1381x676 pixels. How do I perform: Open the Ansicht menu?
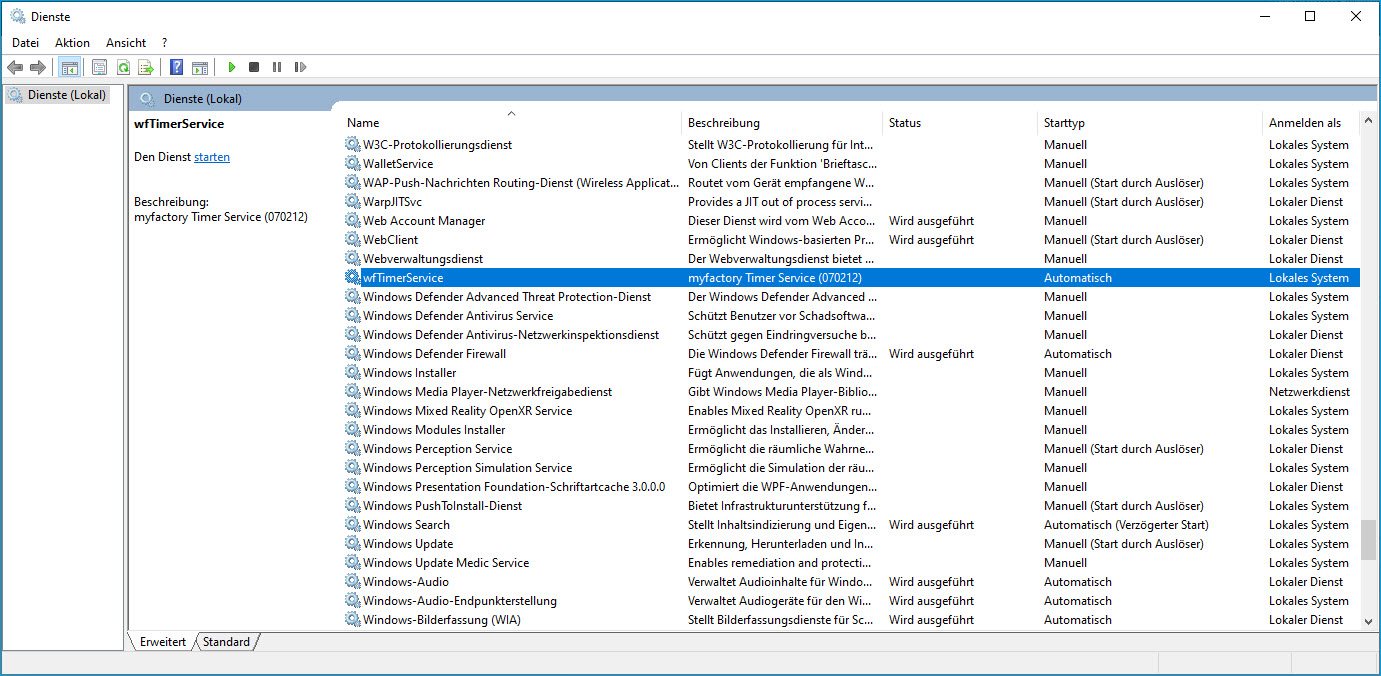click(126, 43)
